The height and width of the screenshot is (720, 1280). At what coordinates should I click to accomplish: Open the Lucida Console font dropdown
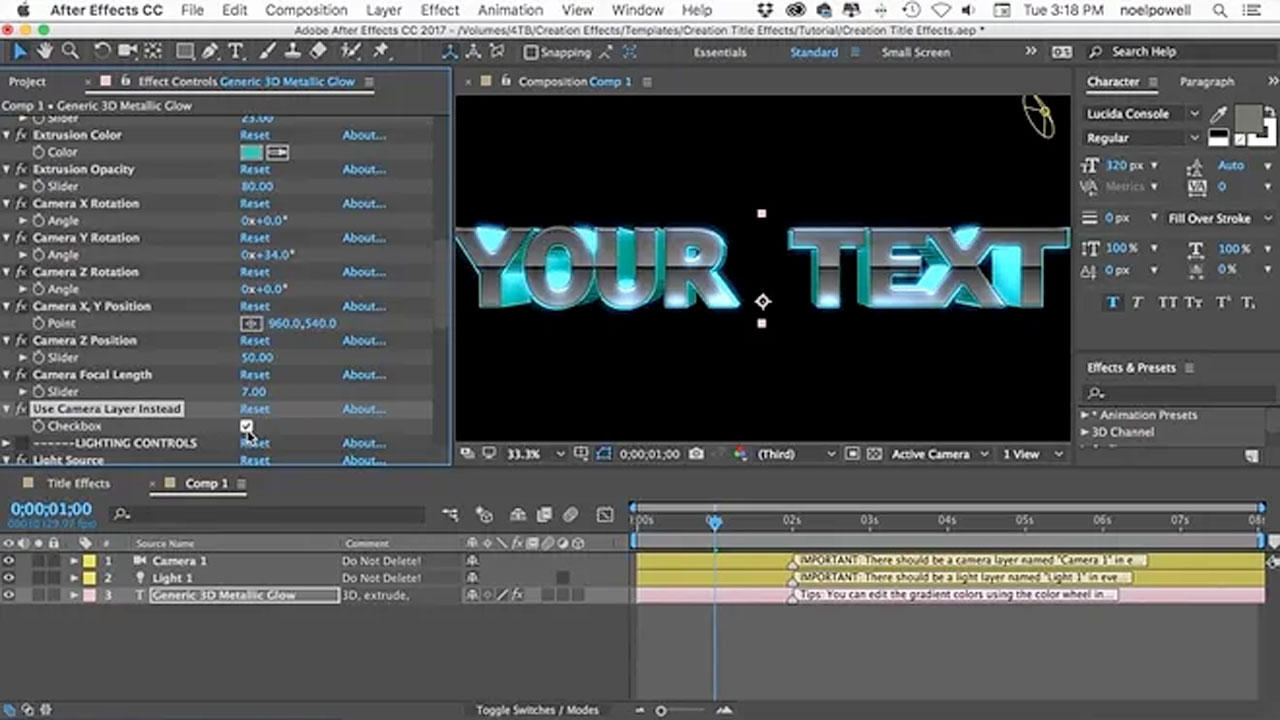(1194, 114)
